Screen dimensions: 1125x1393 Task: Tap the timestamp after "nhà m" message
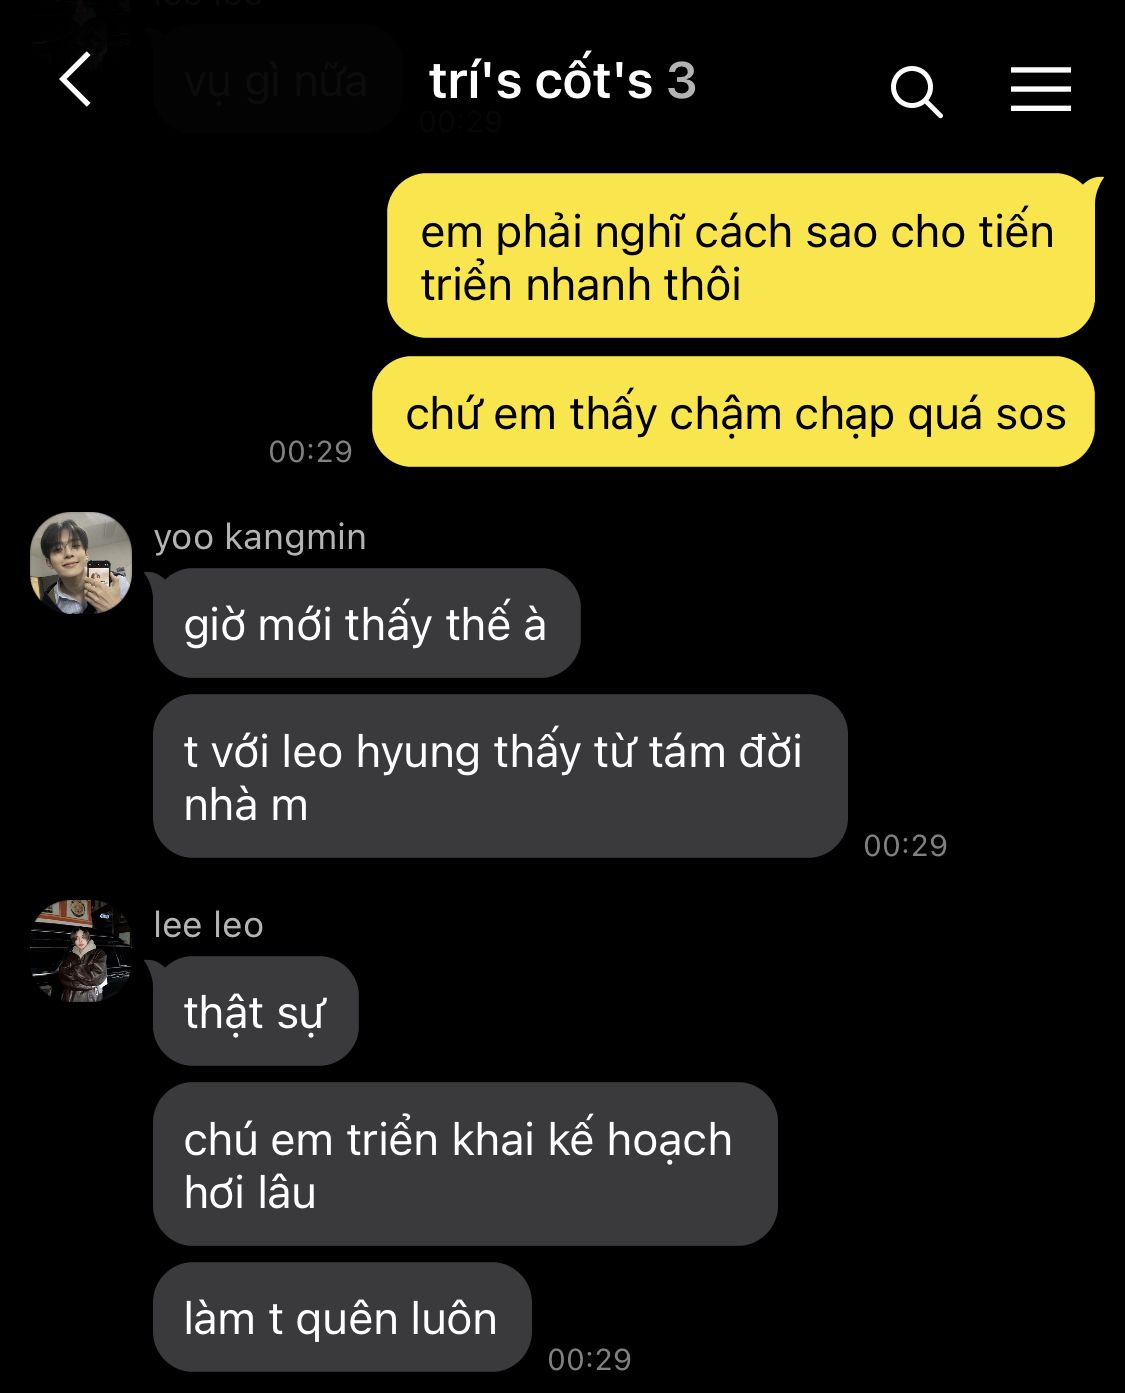pyautogui.click(x=905, y=845)
